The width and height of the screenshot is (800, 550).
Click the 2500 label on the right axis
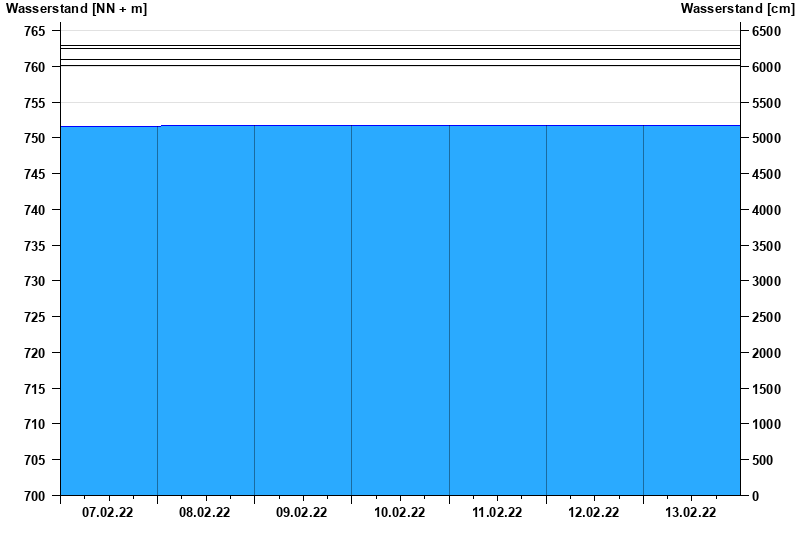pos(767,317)
